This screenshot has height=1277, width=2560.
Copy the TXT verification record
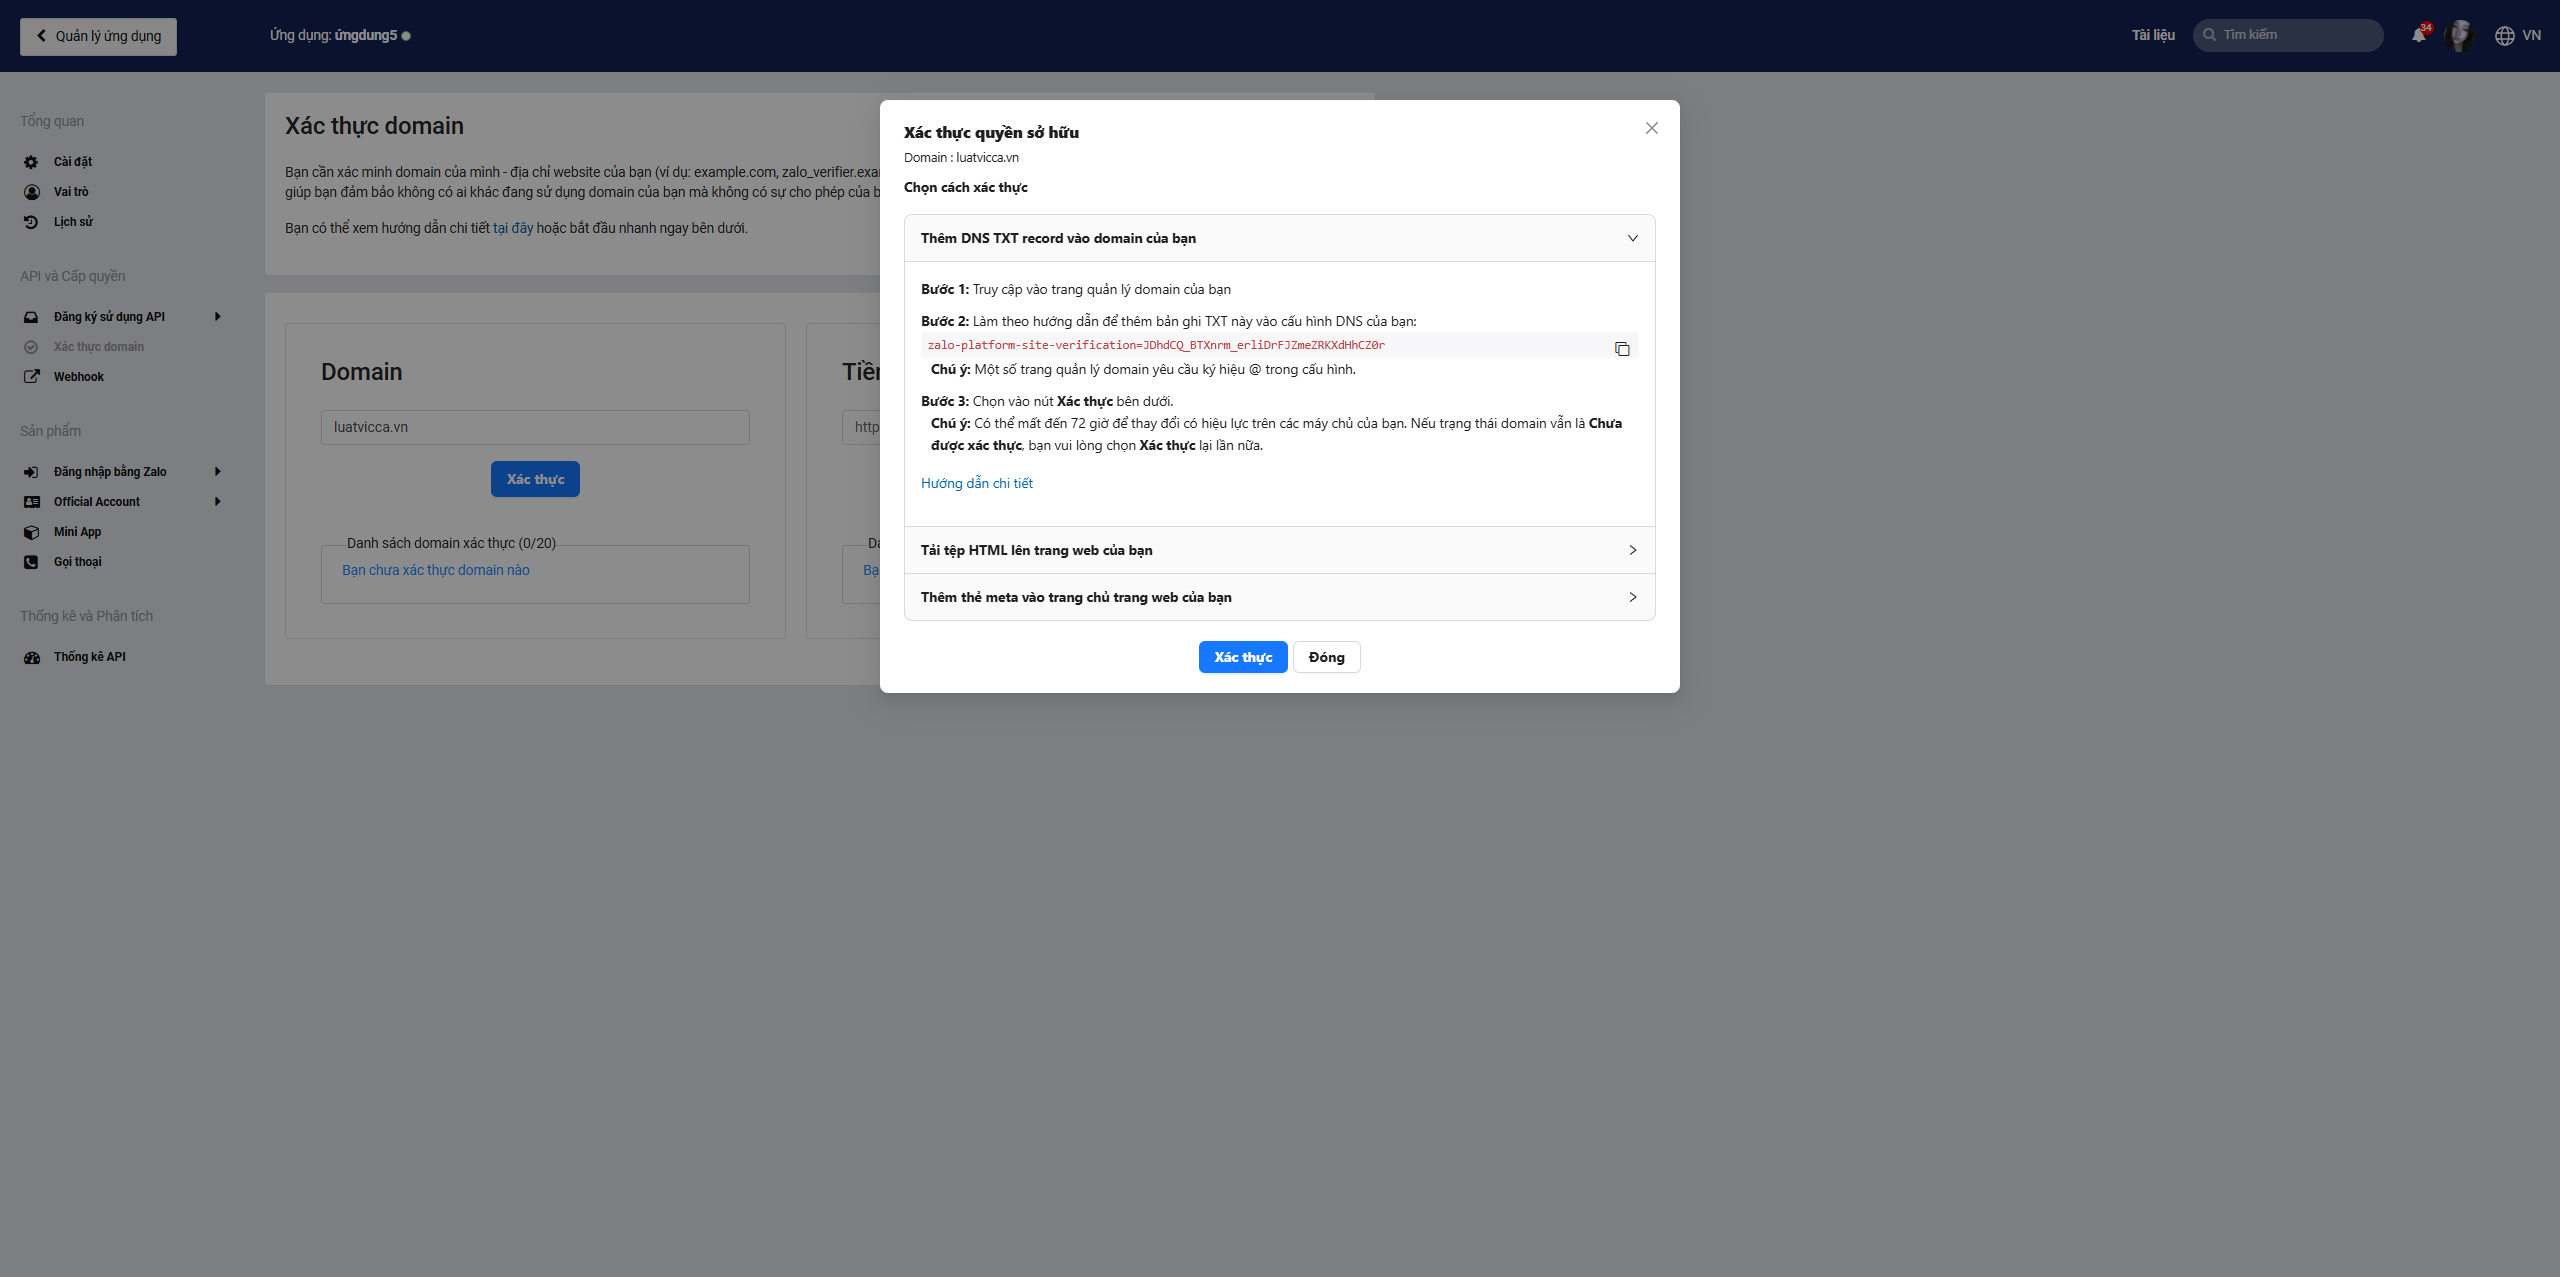point(1622,348)
